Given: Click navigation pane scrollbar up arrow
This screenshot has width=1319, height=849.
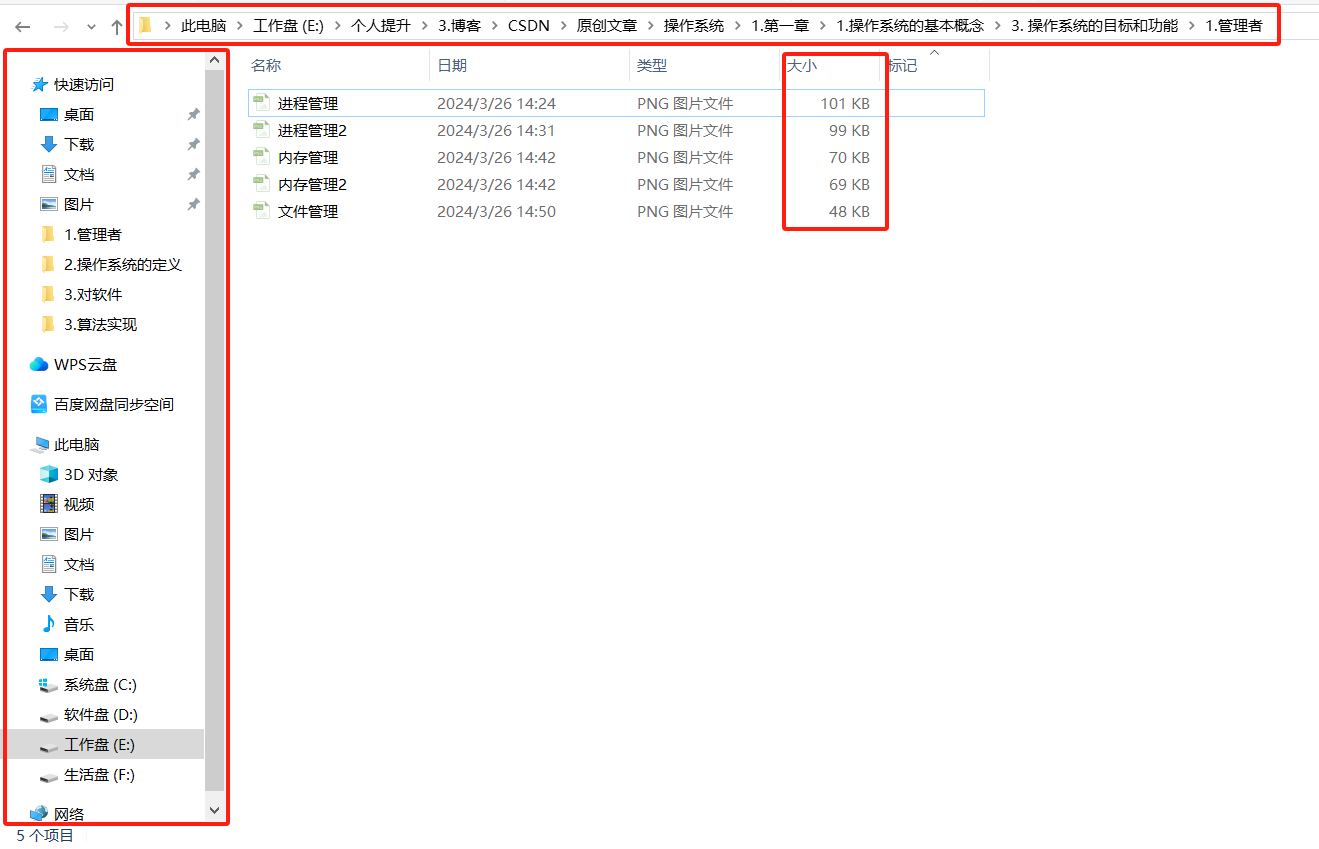Looking at the screenshot, I should pyautogui.click(x=215, y=61).
